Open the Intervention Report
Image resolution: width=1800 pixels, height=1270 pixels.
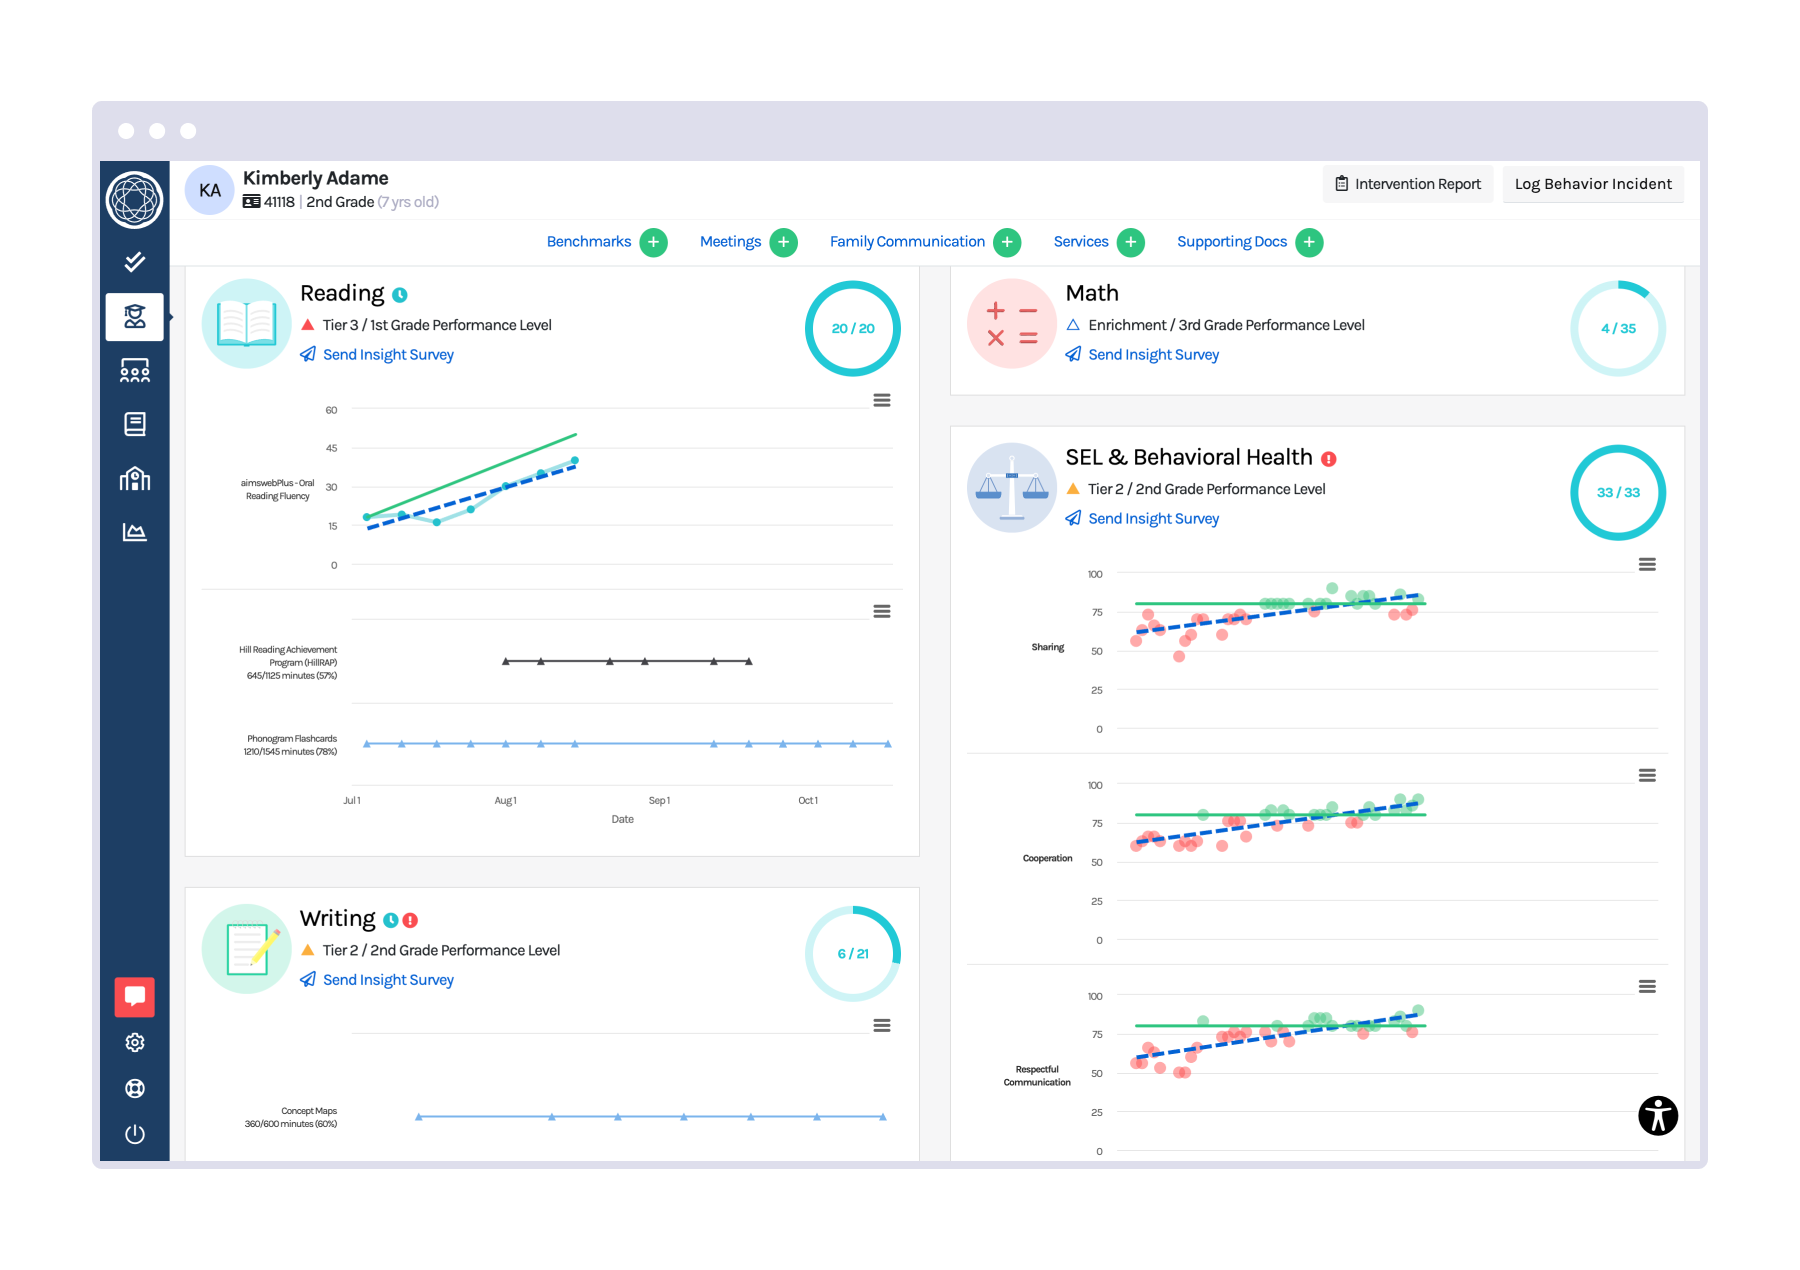tap(1408, 184)
